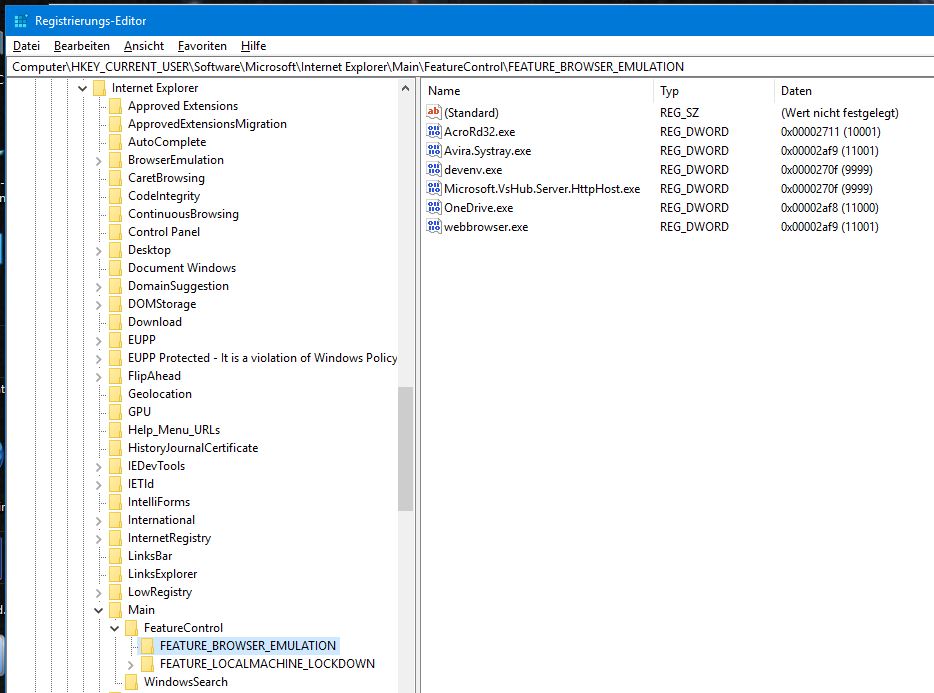Click the Control Panel folder icon
The width and height of the screenshot is (934, 693).
tap(116, 232)
